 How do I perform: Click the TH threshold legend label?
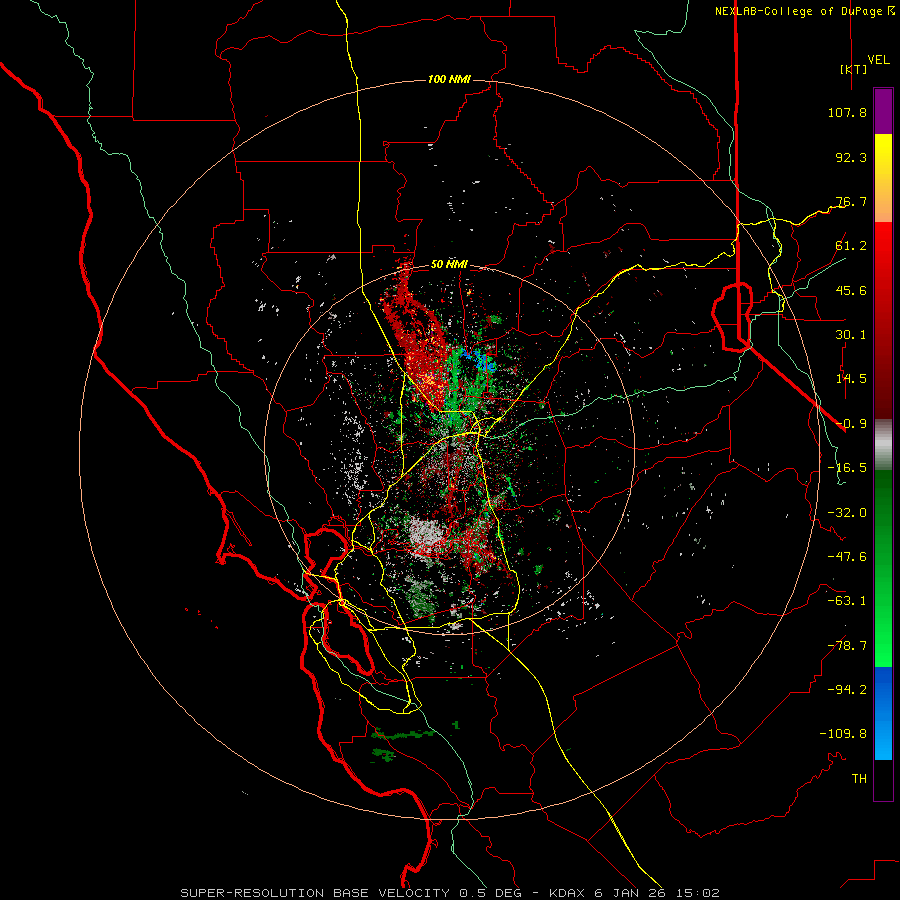click(859, 779)
